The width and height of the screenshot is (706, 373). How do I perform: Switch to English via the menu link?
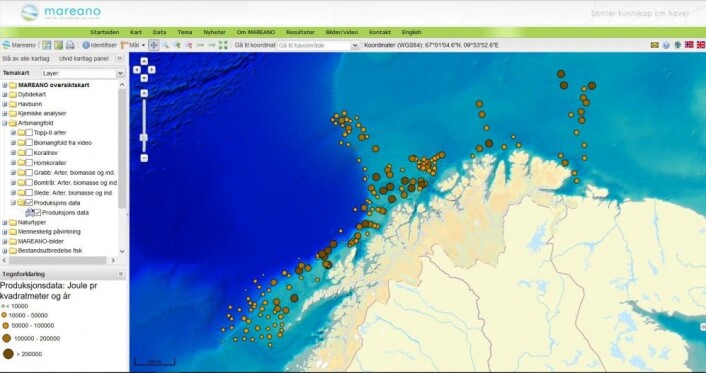pos(412,32)
